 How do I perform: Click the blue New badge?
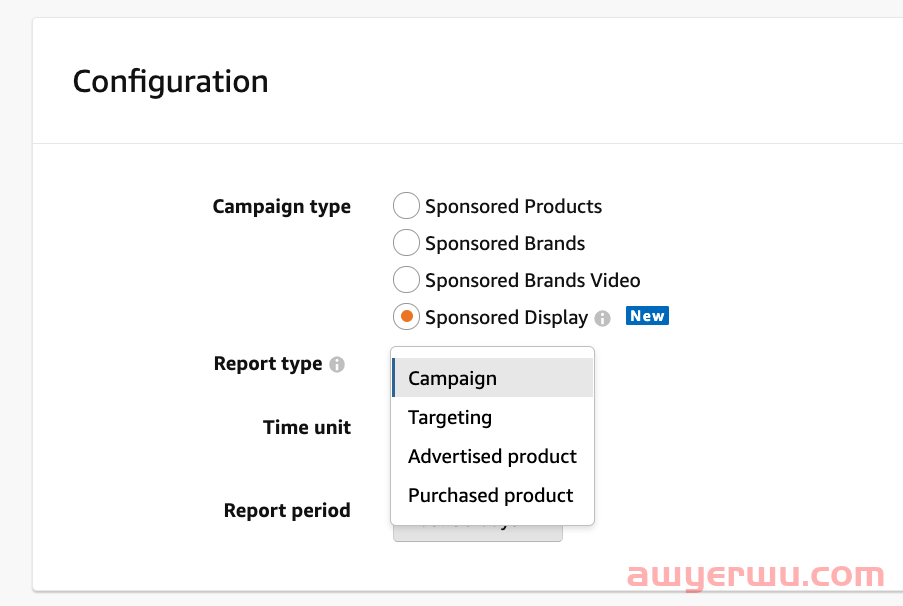click(647, 316)
